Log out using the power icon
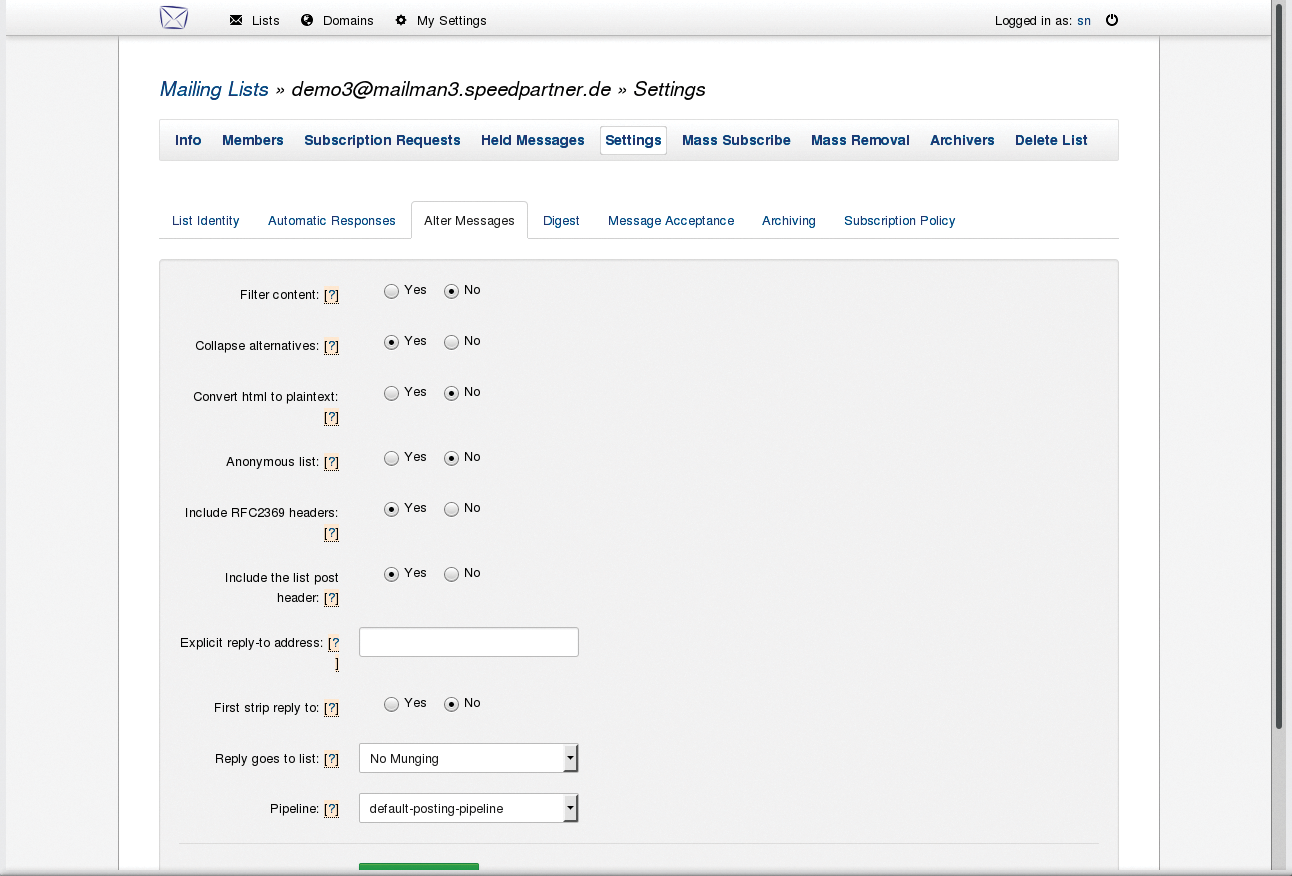Image resolution: width=1292 pixels, height=876 pixels. pyautogui.click(x=1112, y=19)
